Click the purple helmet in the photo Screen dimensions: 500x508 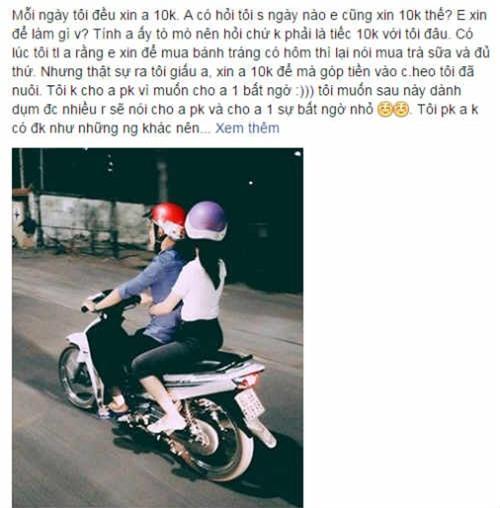coord(206,220)
